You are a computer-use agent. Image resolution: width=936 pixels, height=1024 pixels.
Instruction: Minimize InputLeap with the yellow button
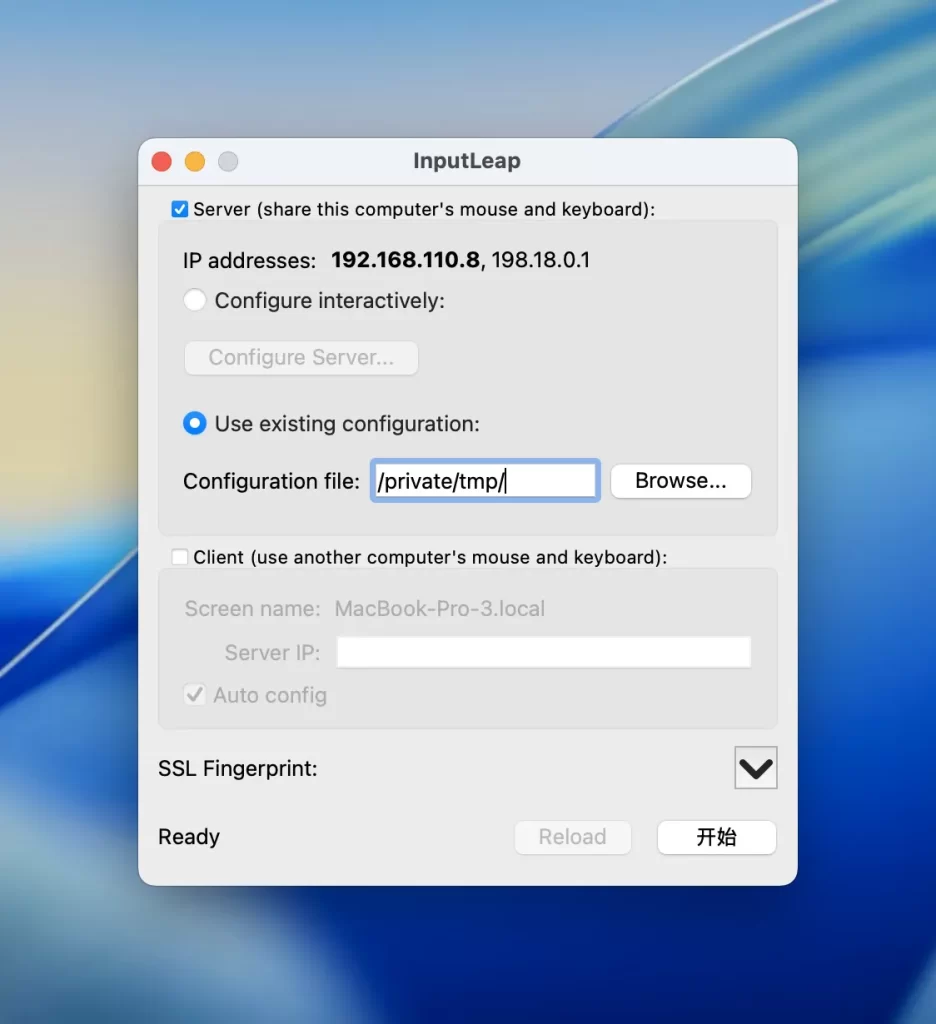[x=195, y=161]
